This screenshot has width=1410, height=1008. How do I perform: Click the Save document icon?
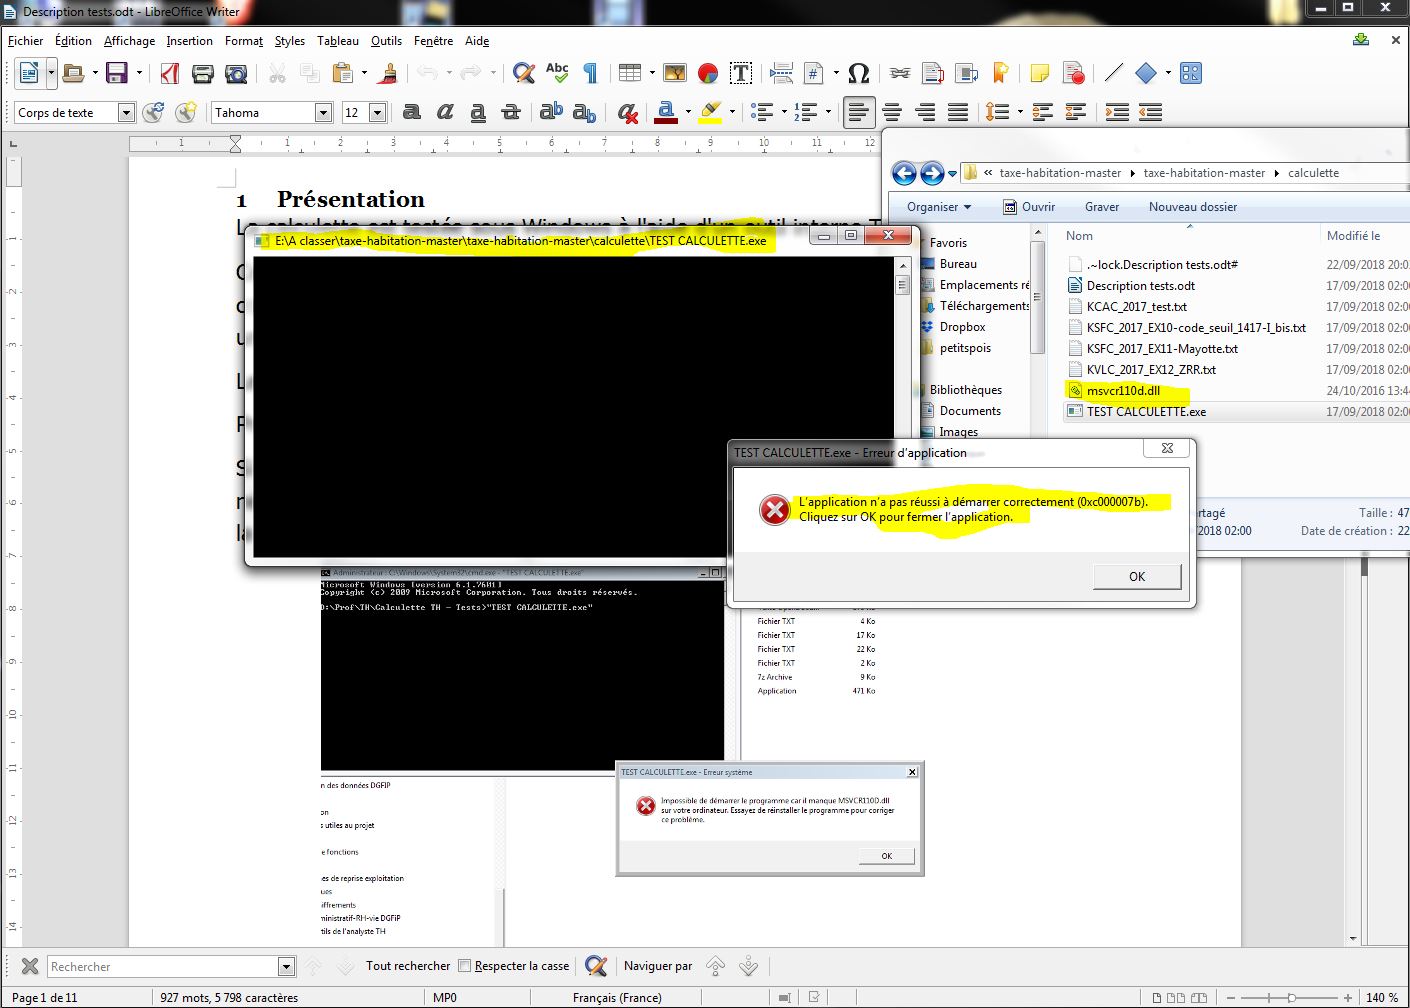(x=117, y=73)
